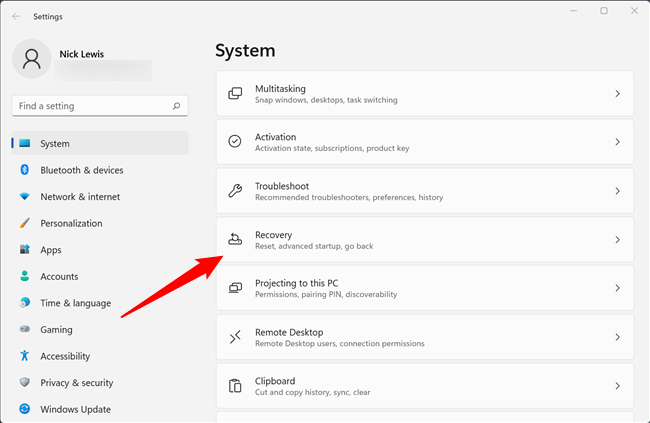Click the Remote Desktop icon

pos(235,337)
